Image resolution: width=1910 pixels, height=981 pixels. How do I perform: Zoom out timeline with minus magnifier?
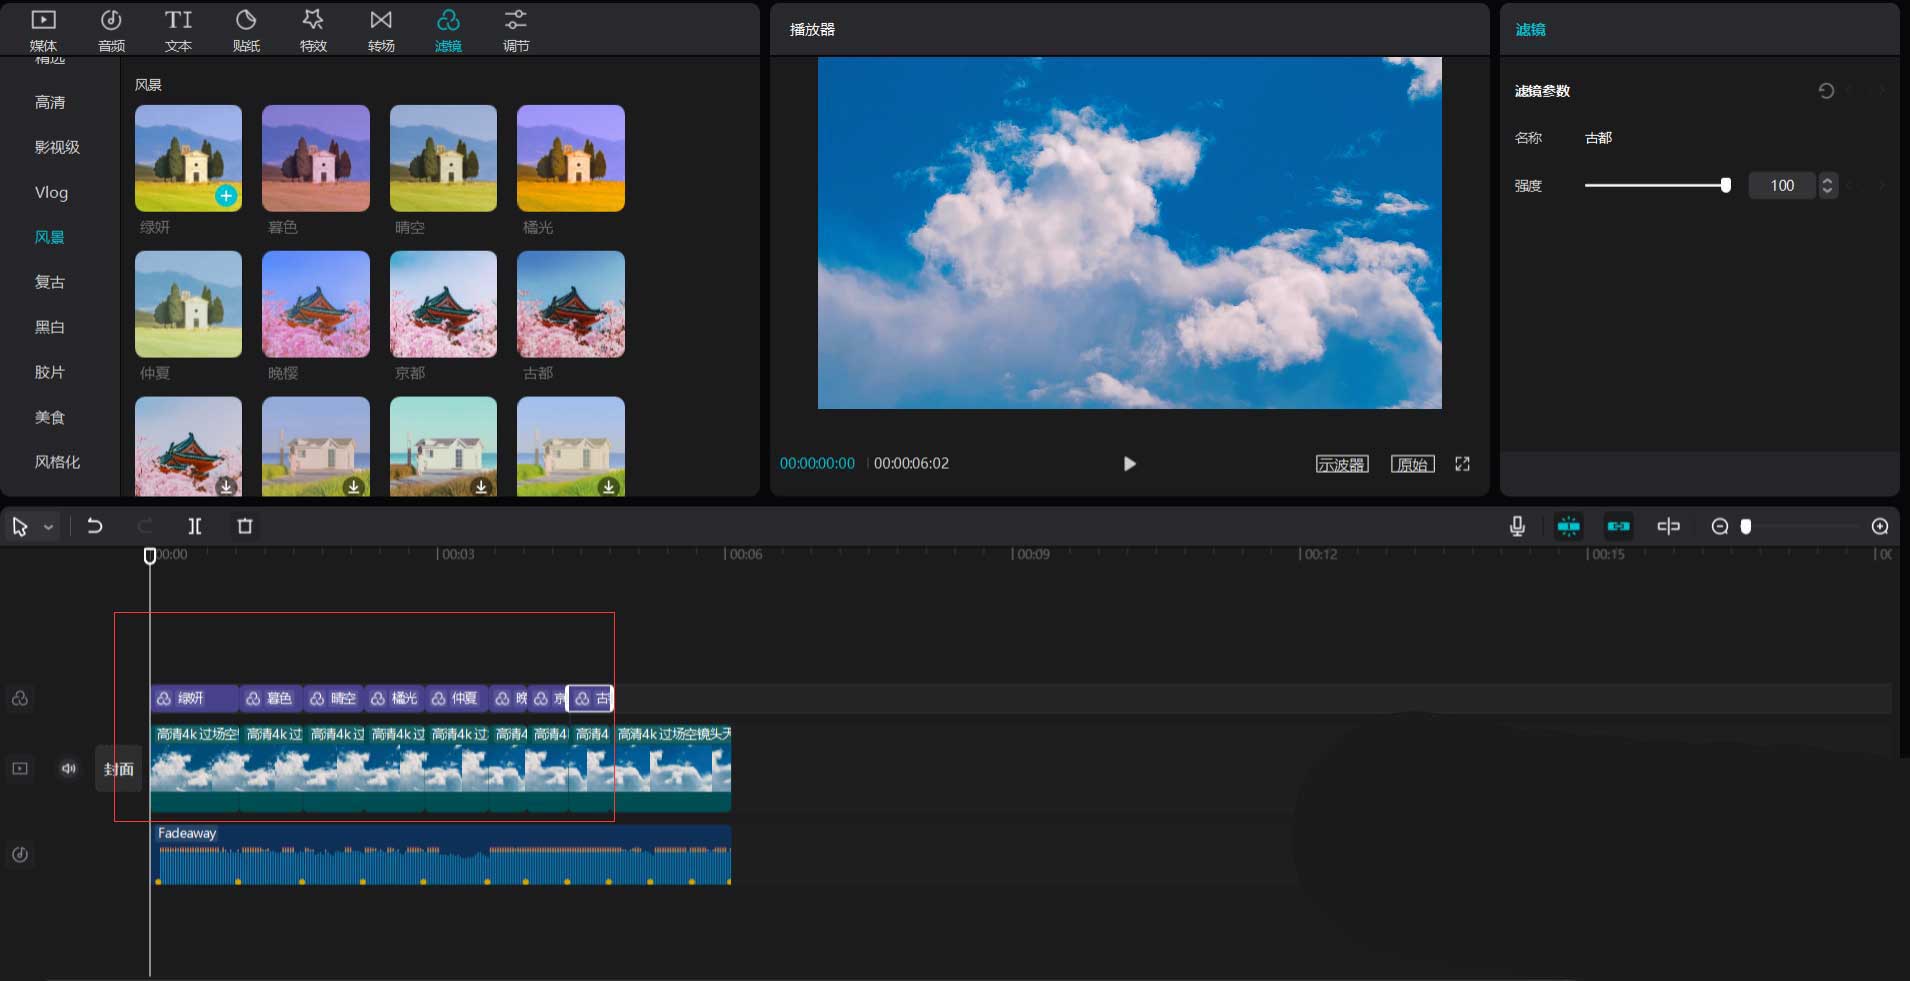1720,526
